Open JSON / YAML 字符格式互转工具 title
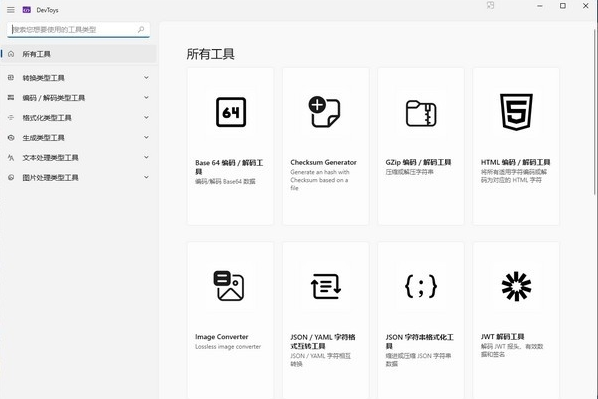Viewport: 598px width, 399px height. coord(323,341)
